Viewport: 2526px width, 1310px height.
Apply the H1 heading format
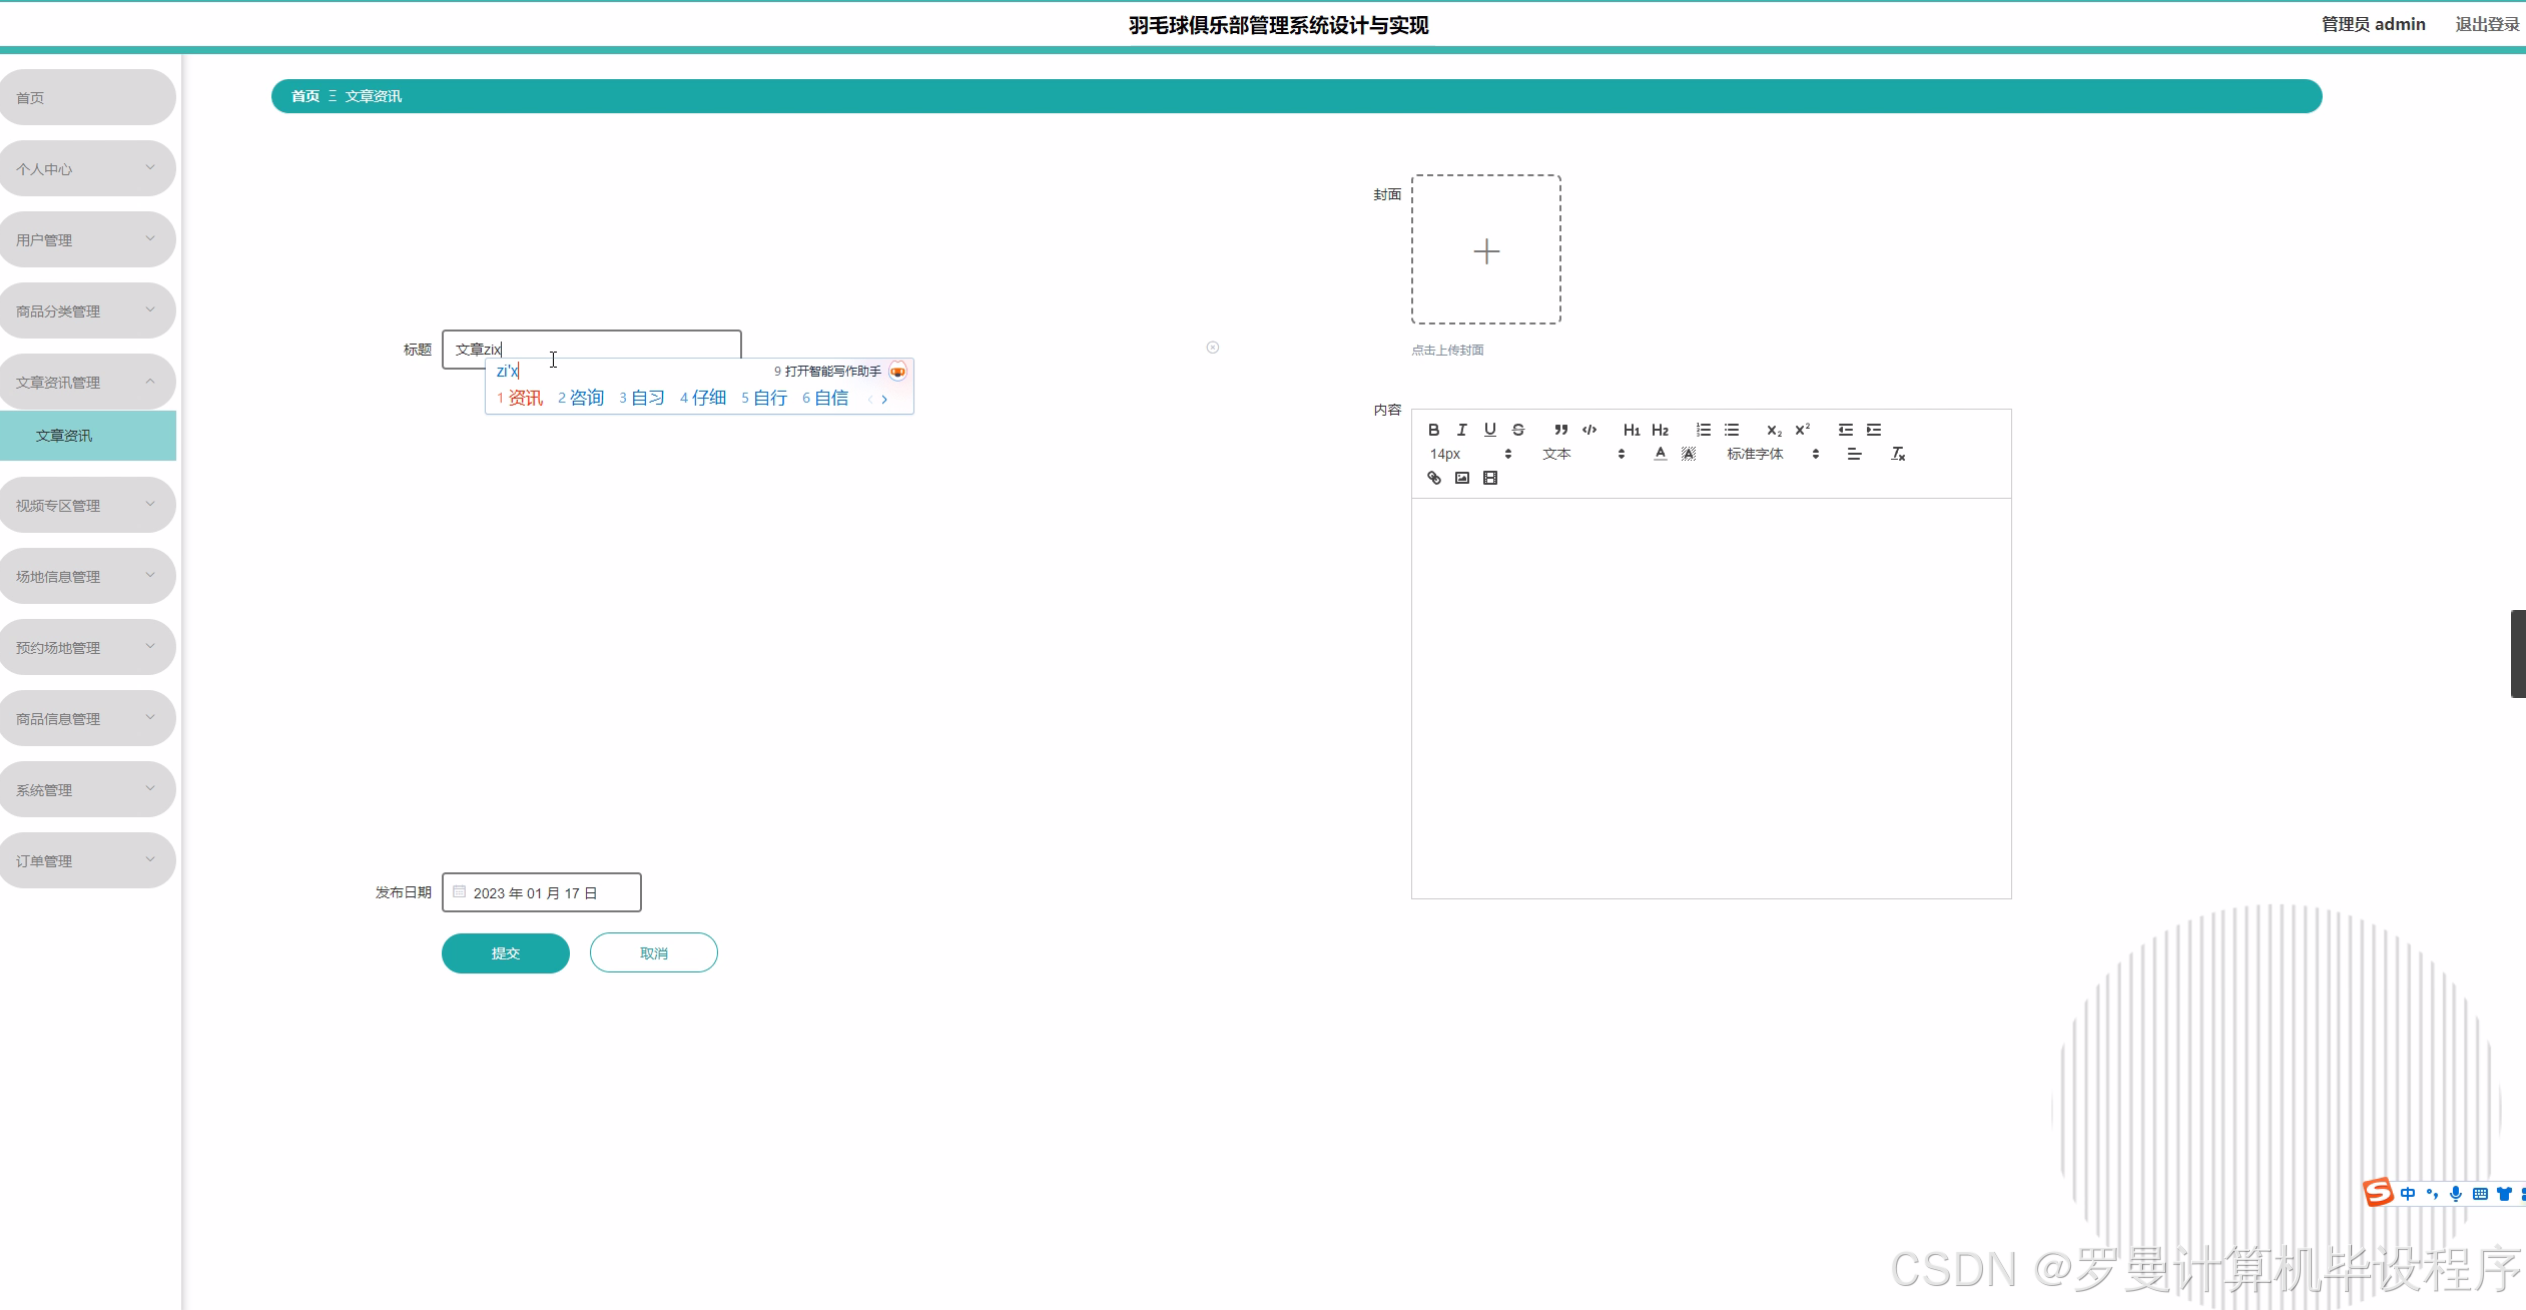[x=1631, y=429]
